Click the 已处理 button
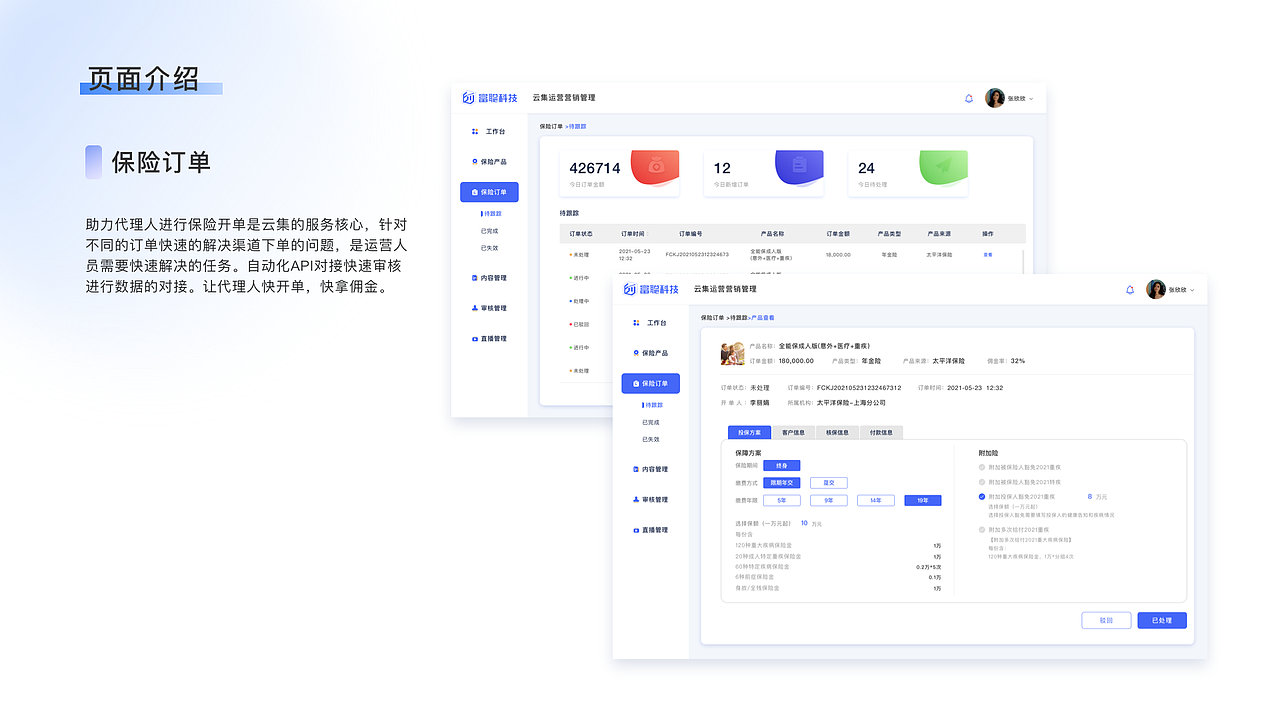The image size is (1280, 720). [1161, 620]
